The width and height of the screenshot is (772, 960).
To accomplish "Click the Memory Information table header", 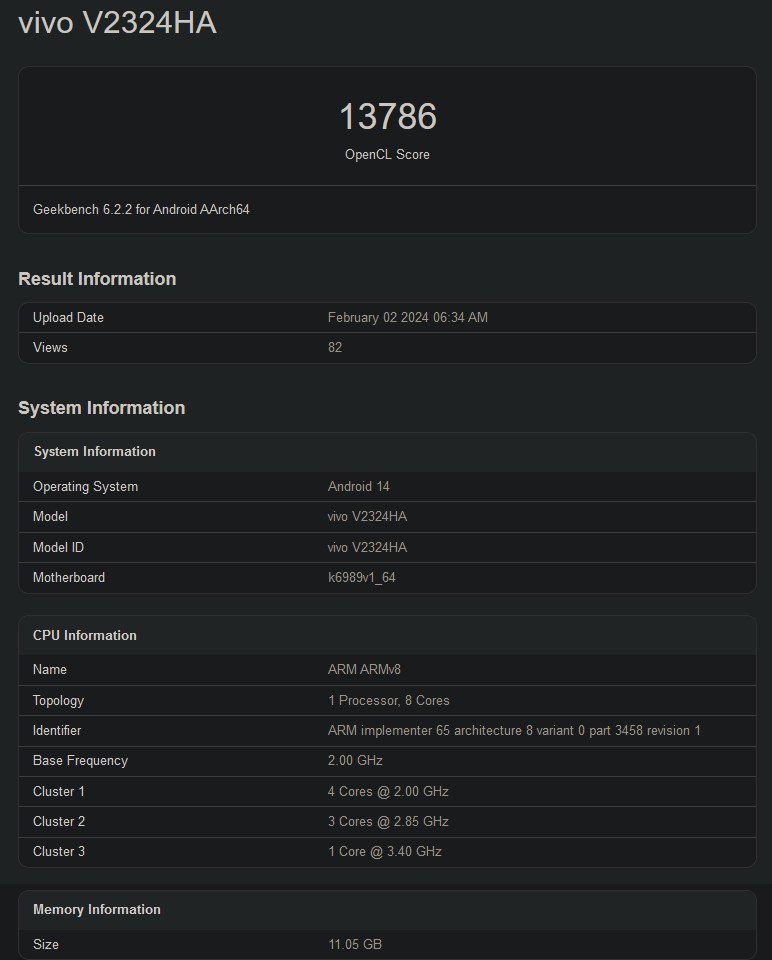I will (x=97, y=909).
